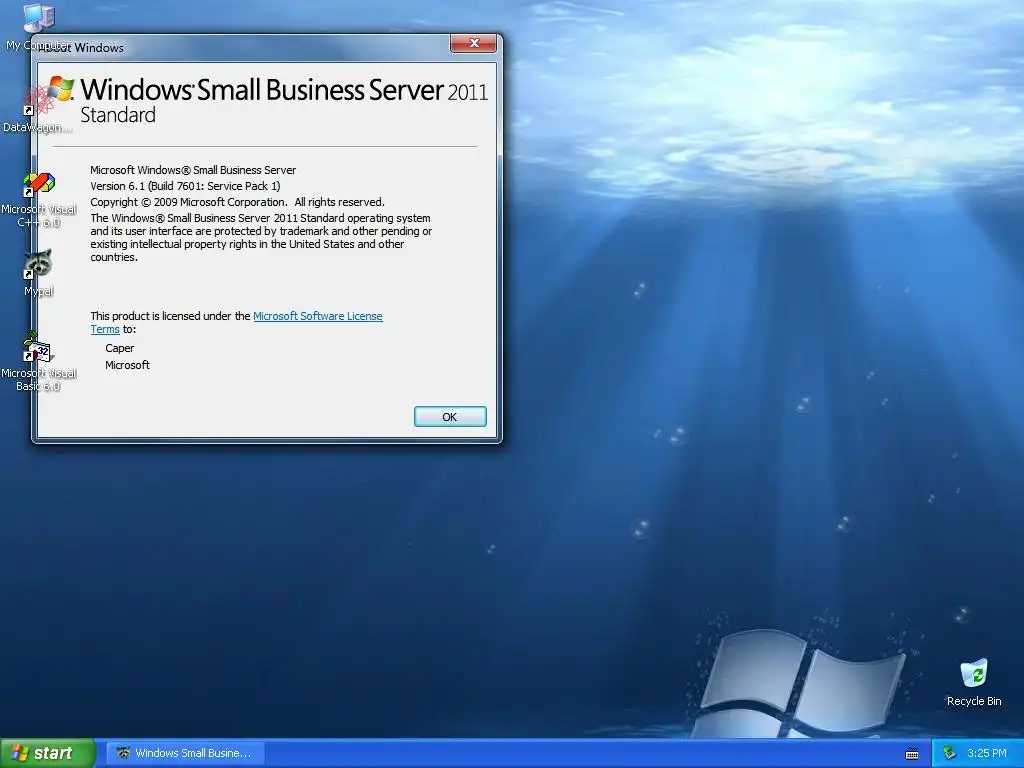Click the licensee name 'Caper'

[x=120, y=348]
